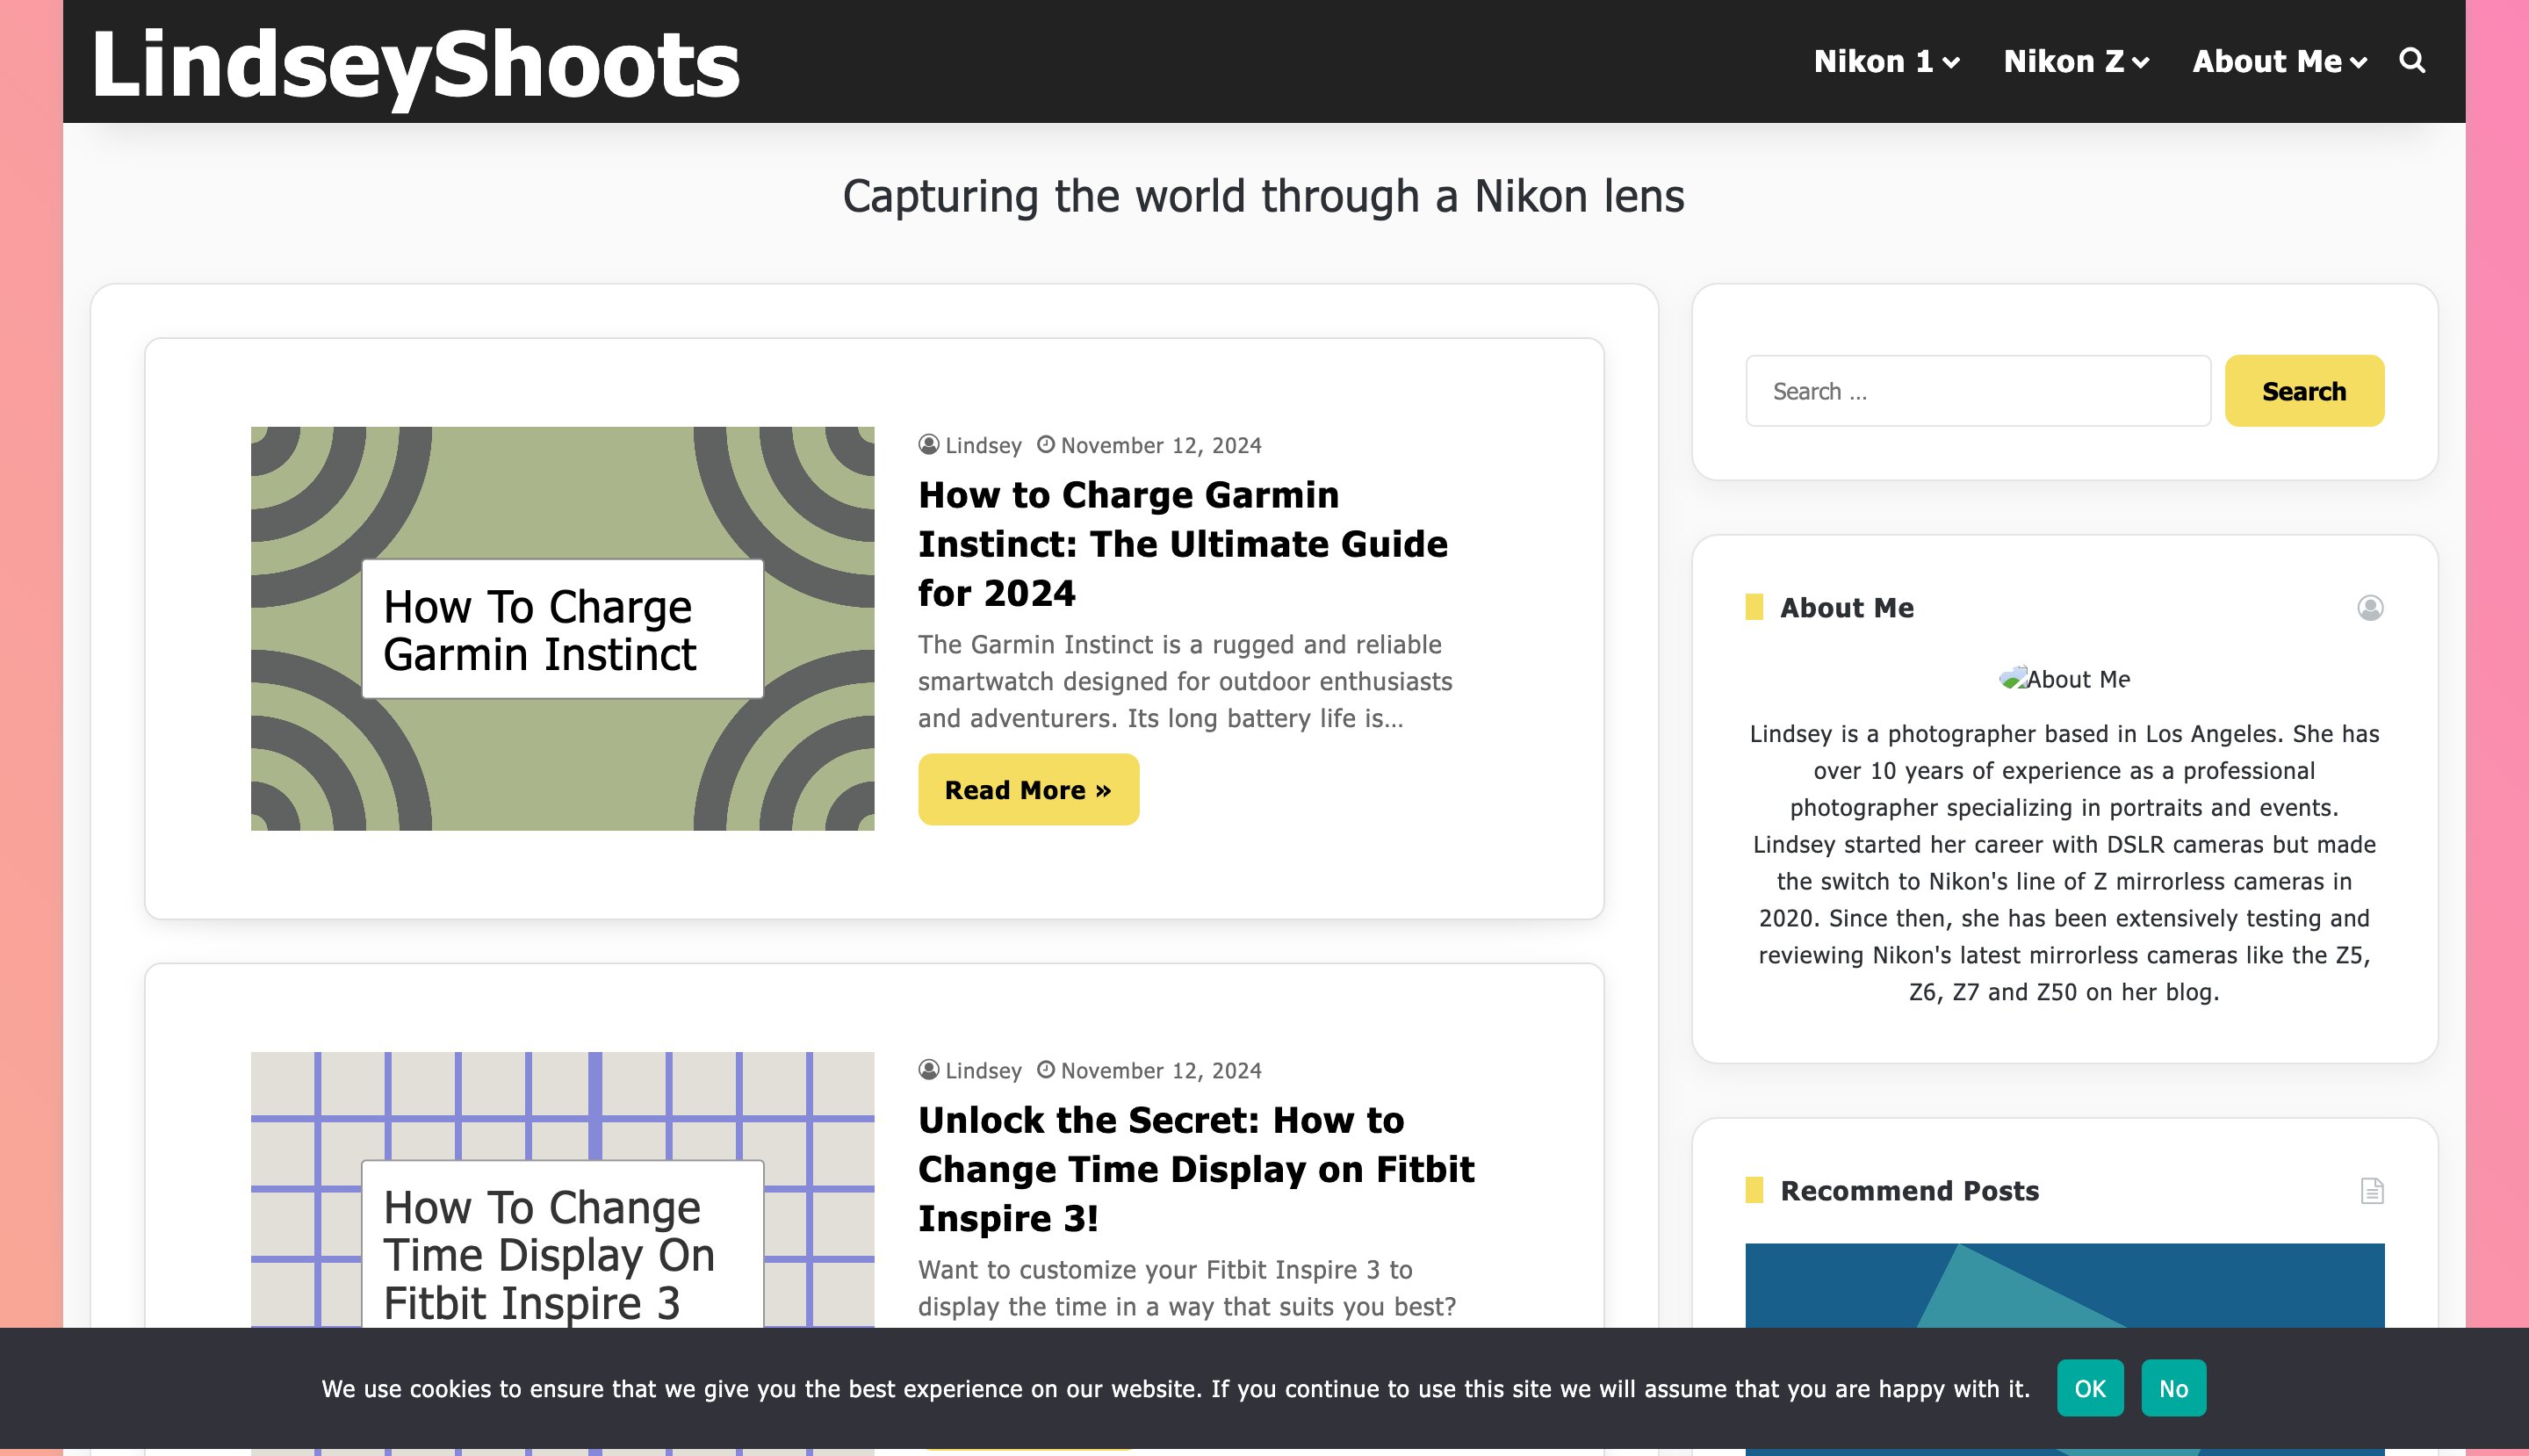Expand the Nikon Z dropdown chevron

coord(2140,62)
